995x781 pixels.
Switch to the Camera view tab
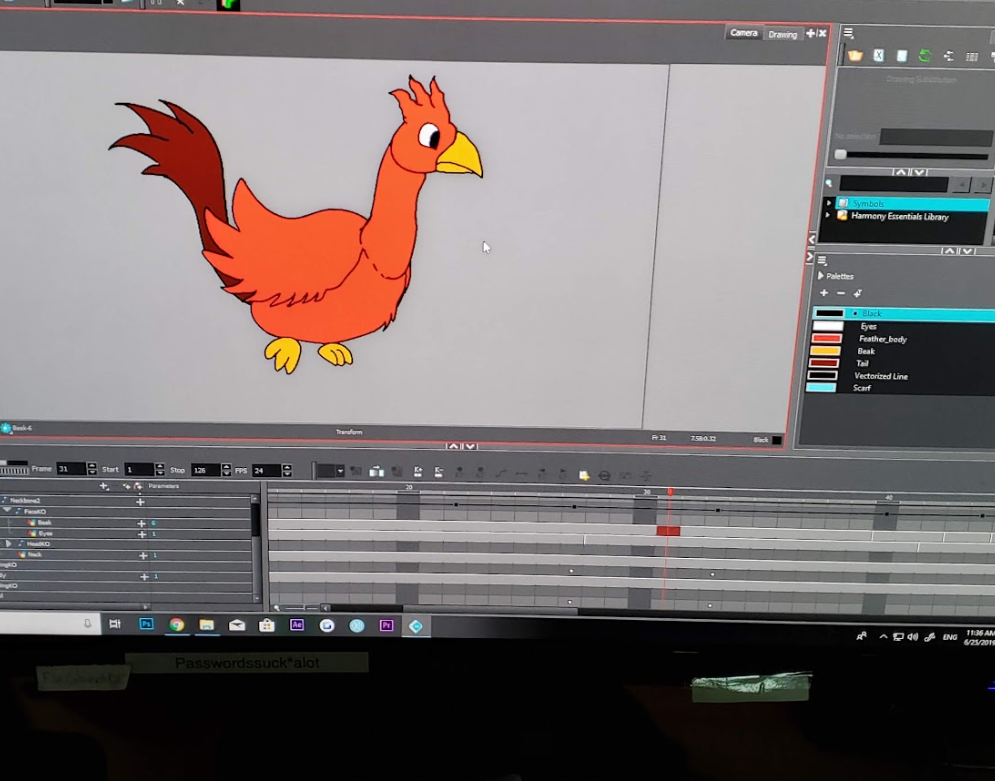(x=743, y=32)
